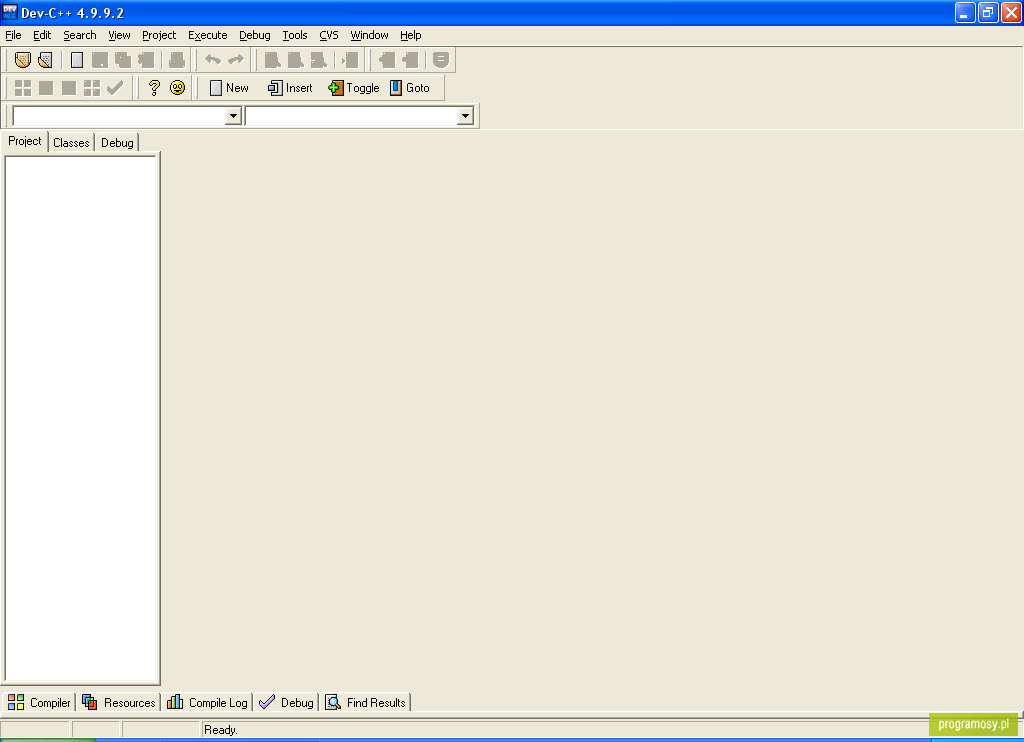Screen dimensions: 1024x742
Task: Open the File menu
Action: pos(13,35)
